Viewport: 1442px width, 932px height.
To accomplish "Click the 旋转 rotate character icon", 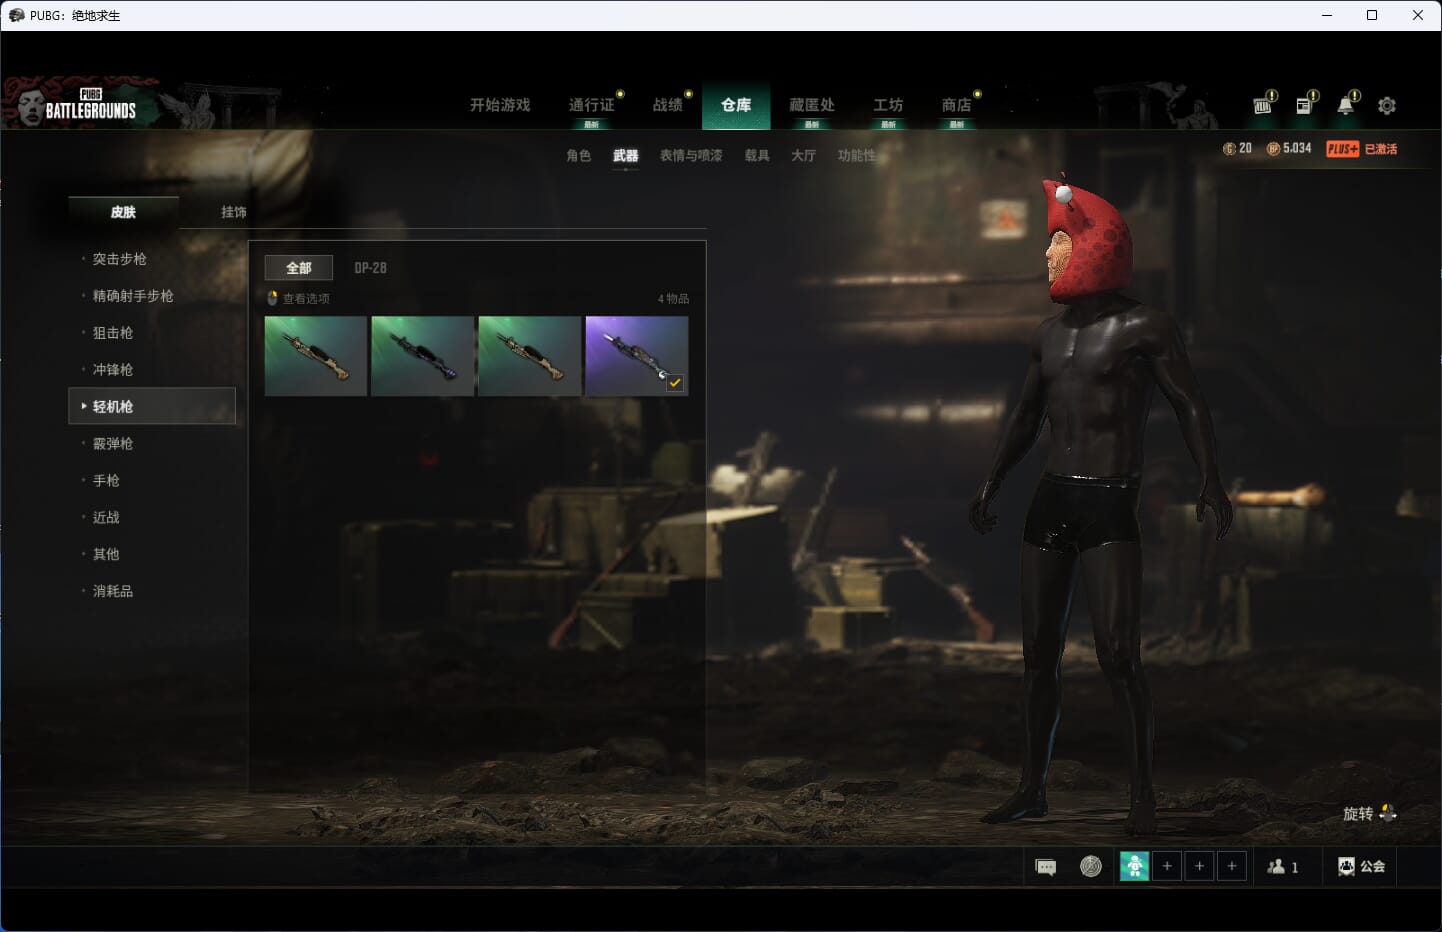I will tap(1388, 813).
